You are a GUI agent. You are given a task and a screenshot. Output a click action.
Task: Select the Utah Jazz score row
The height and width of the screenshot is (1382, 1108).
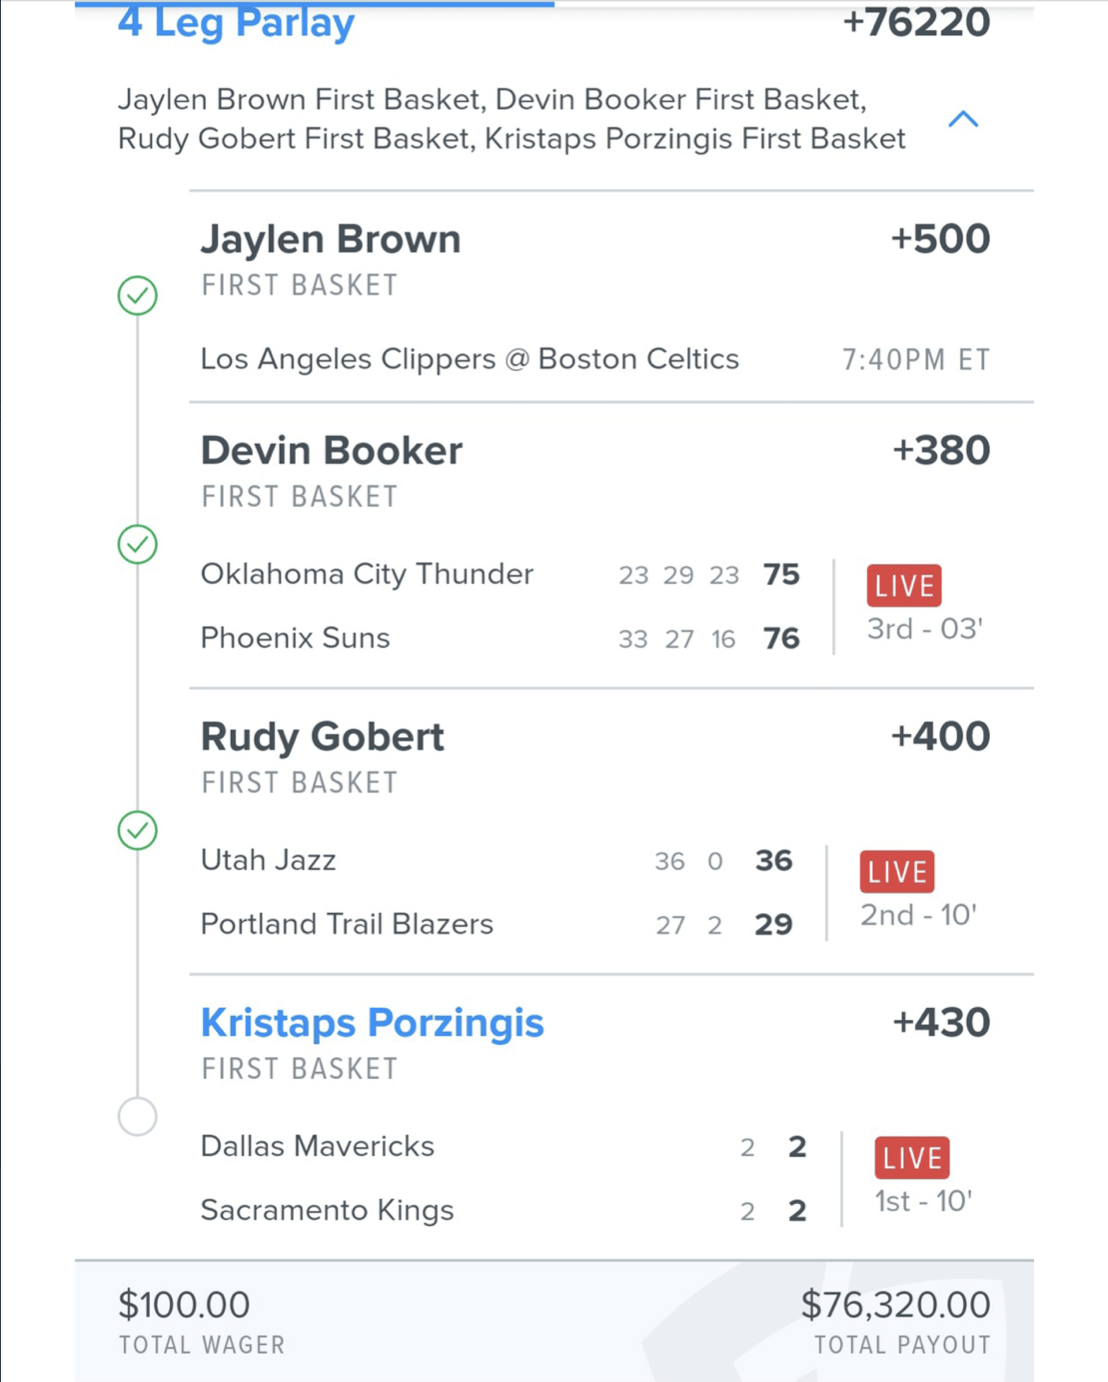click(x=497, y=860)
